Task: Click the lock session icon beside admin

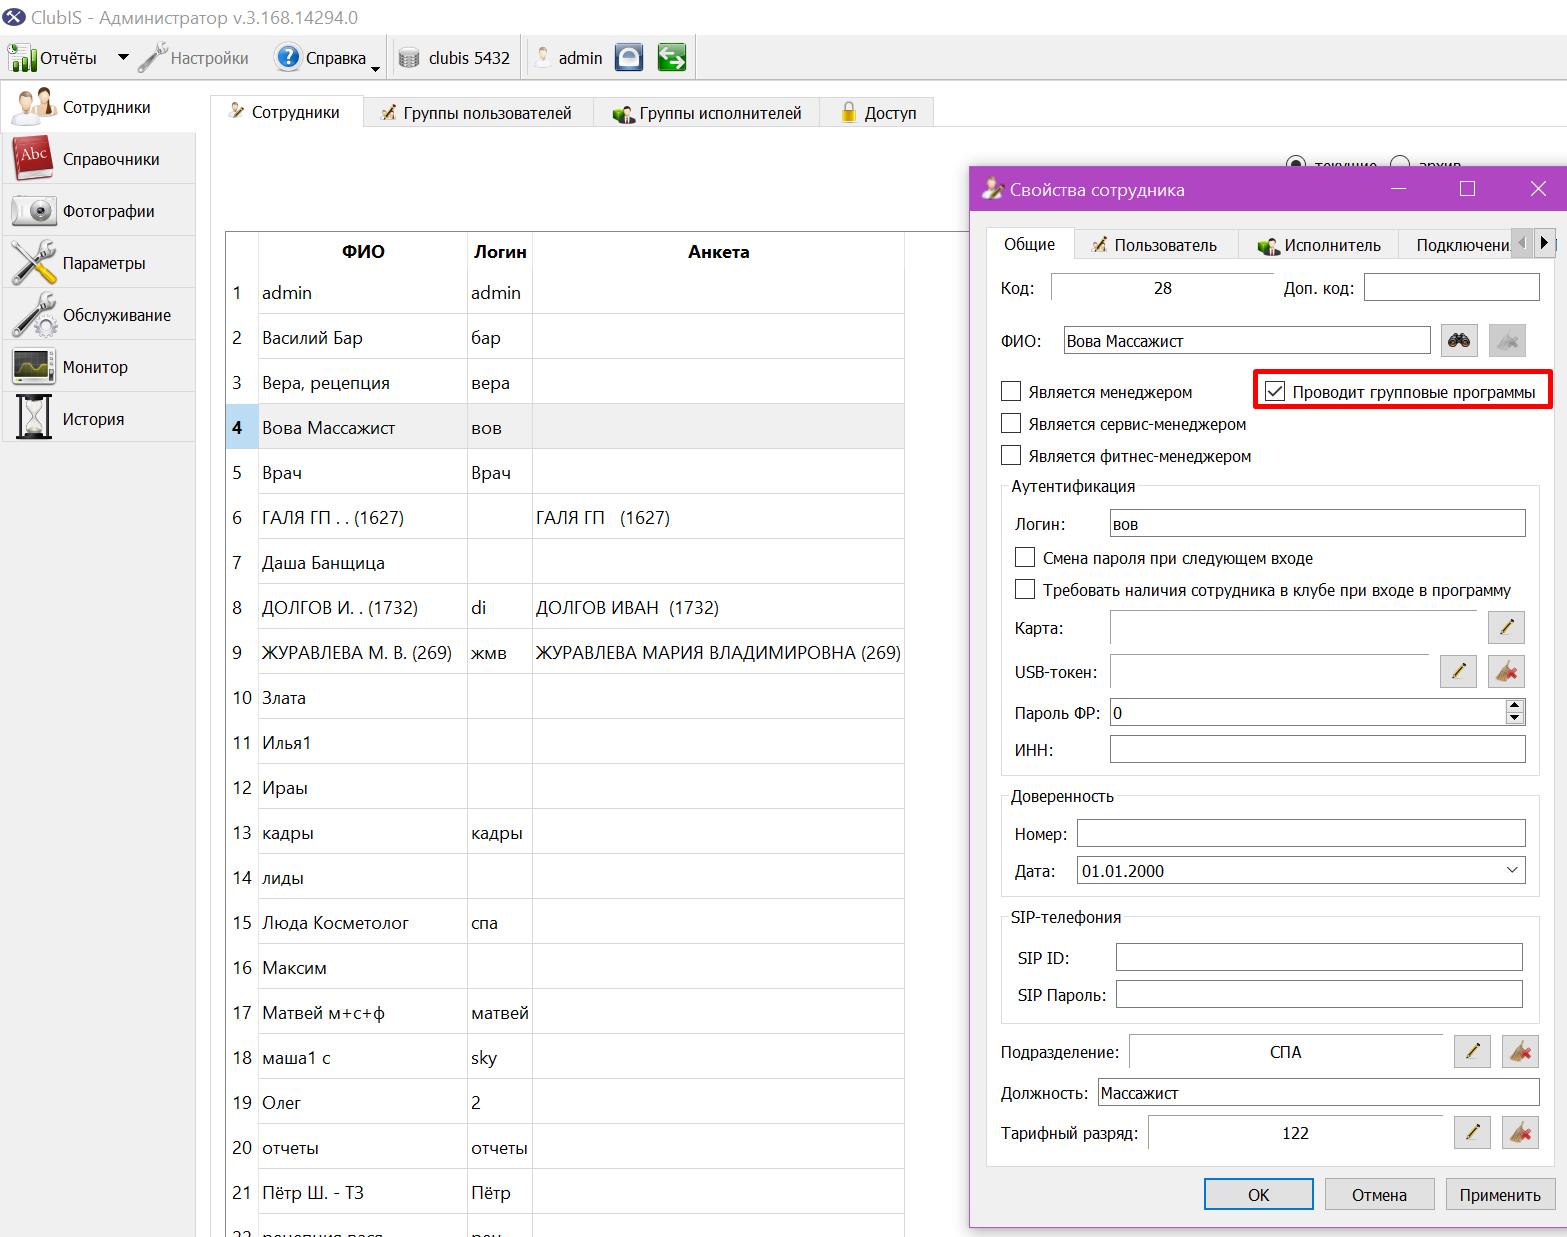Action: [629, 58]
